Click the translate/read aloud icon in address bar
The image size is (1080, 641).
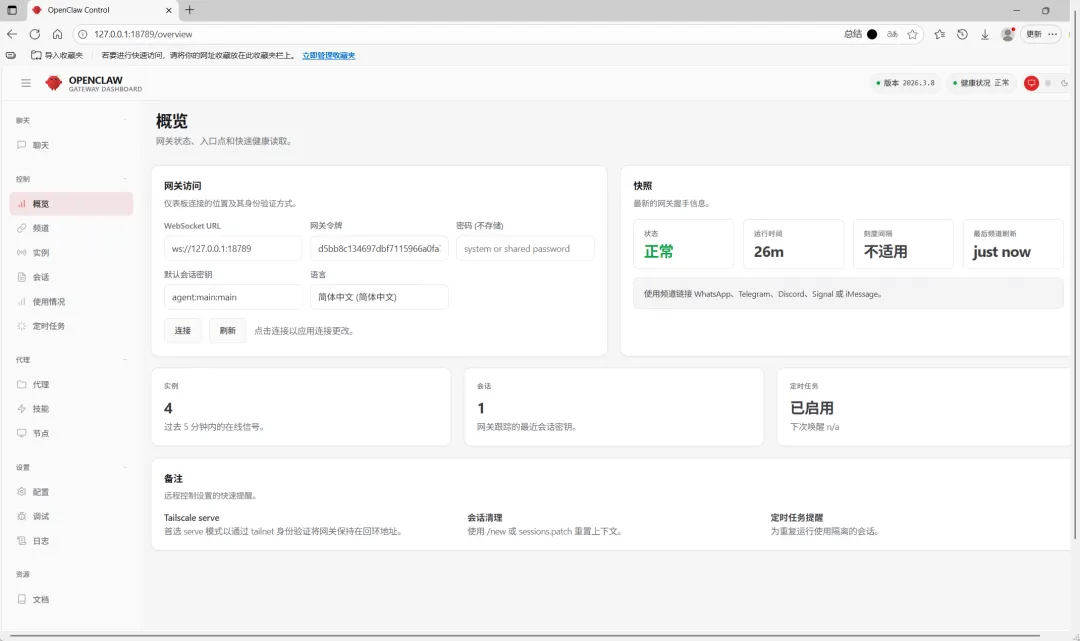[x=892, y=34]
